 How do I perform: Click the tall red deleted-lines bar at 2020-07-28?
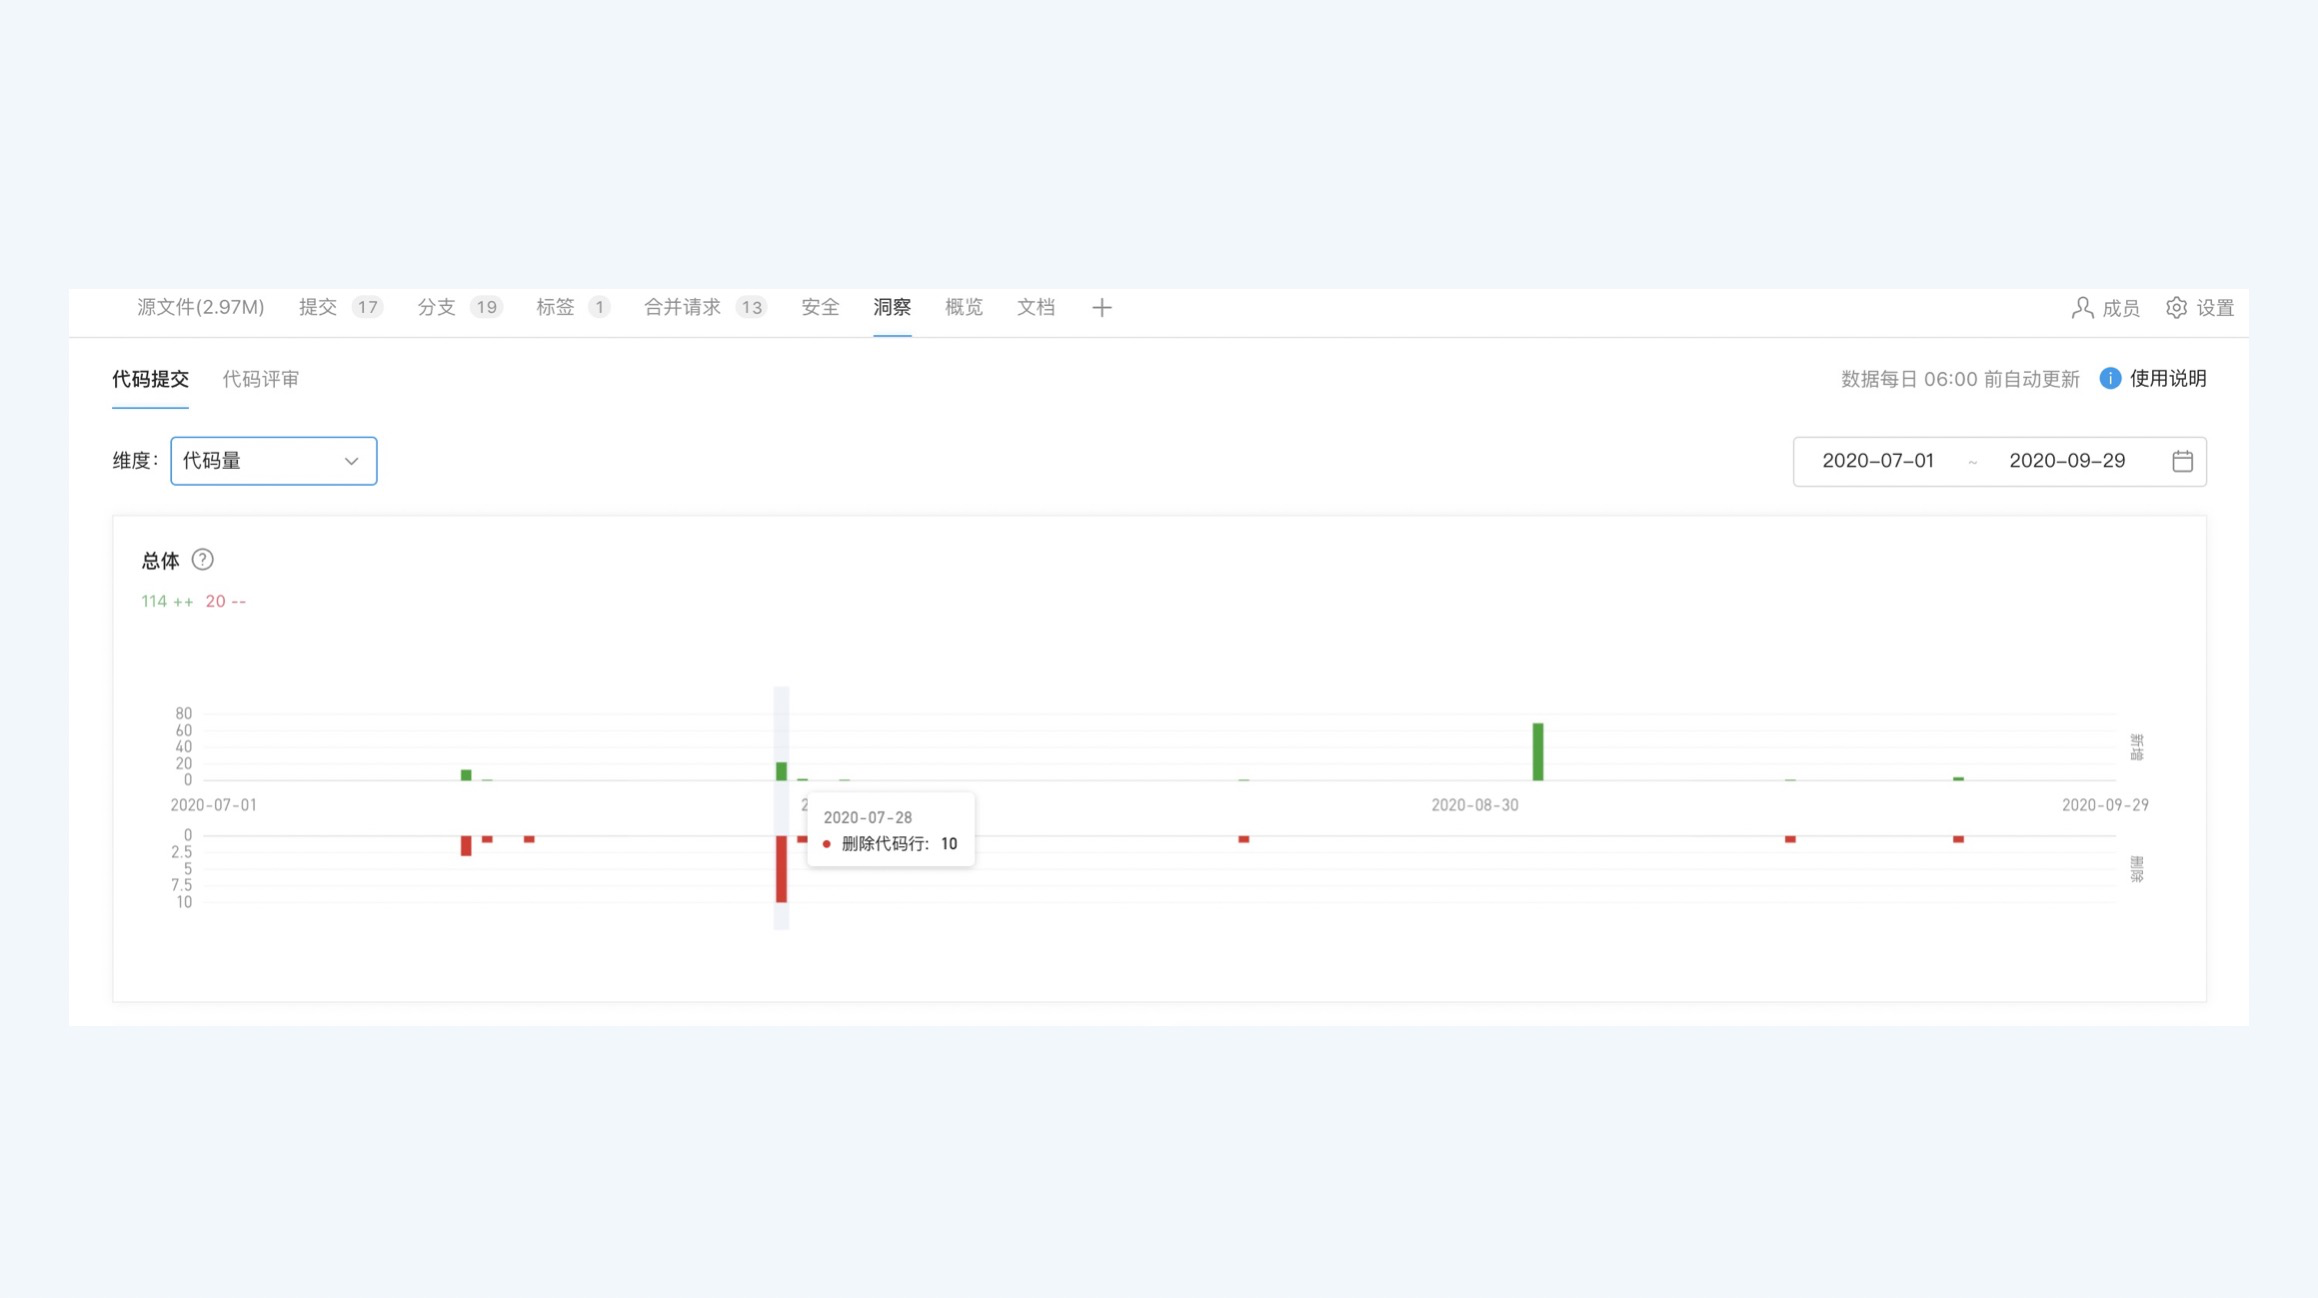[x=781, y=868]
